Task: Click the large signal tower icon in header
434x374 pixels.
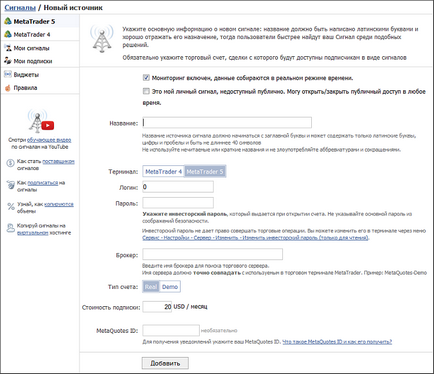Action: 101,39
